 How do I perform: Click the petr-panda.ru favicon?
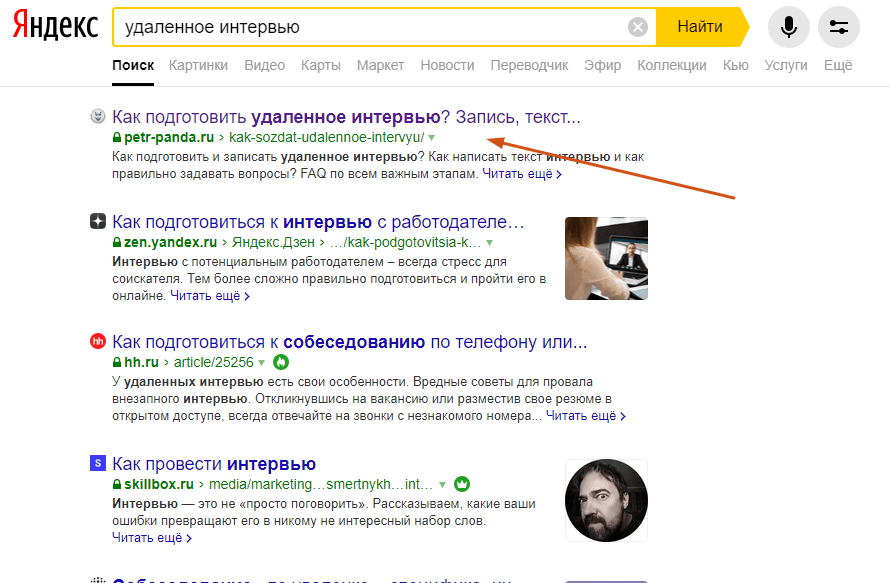click(x=98, y=116)
